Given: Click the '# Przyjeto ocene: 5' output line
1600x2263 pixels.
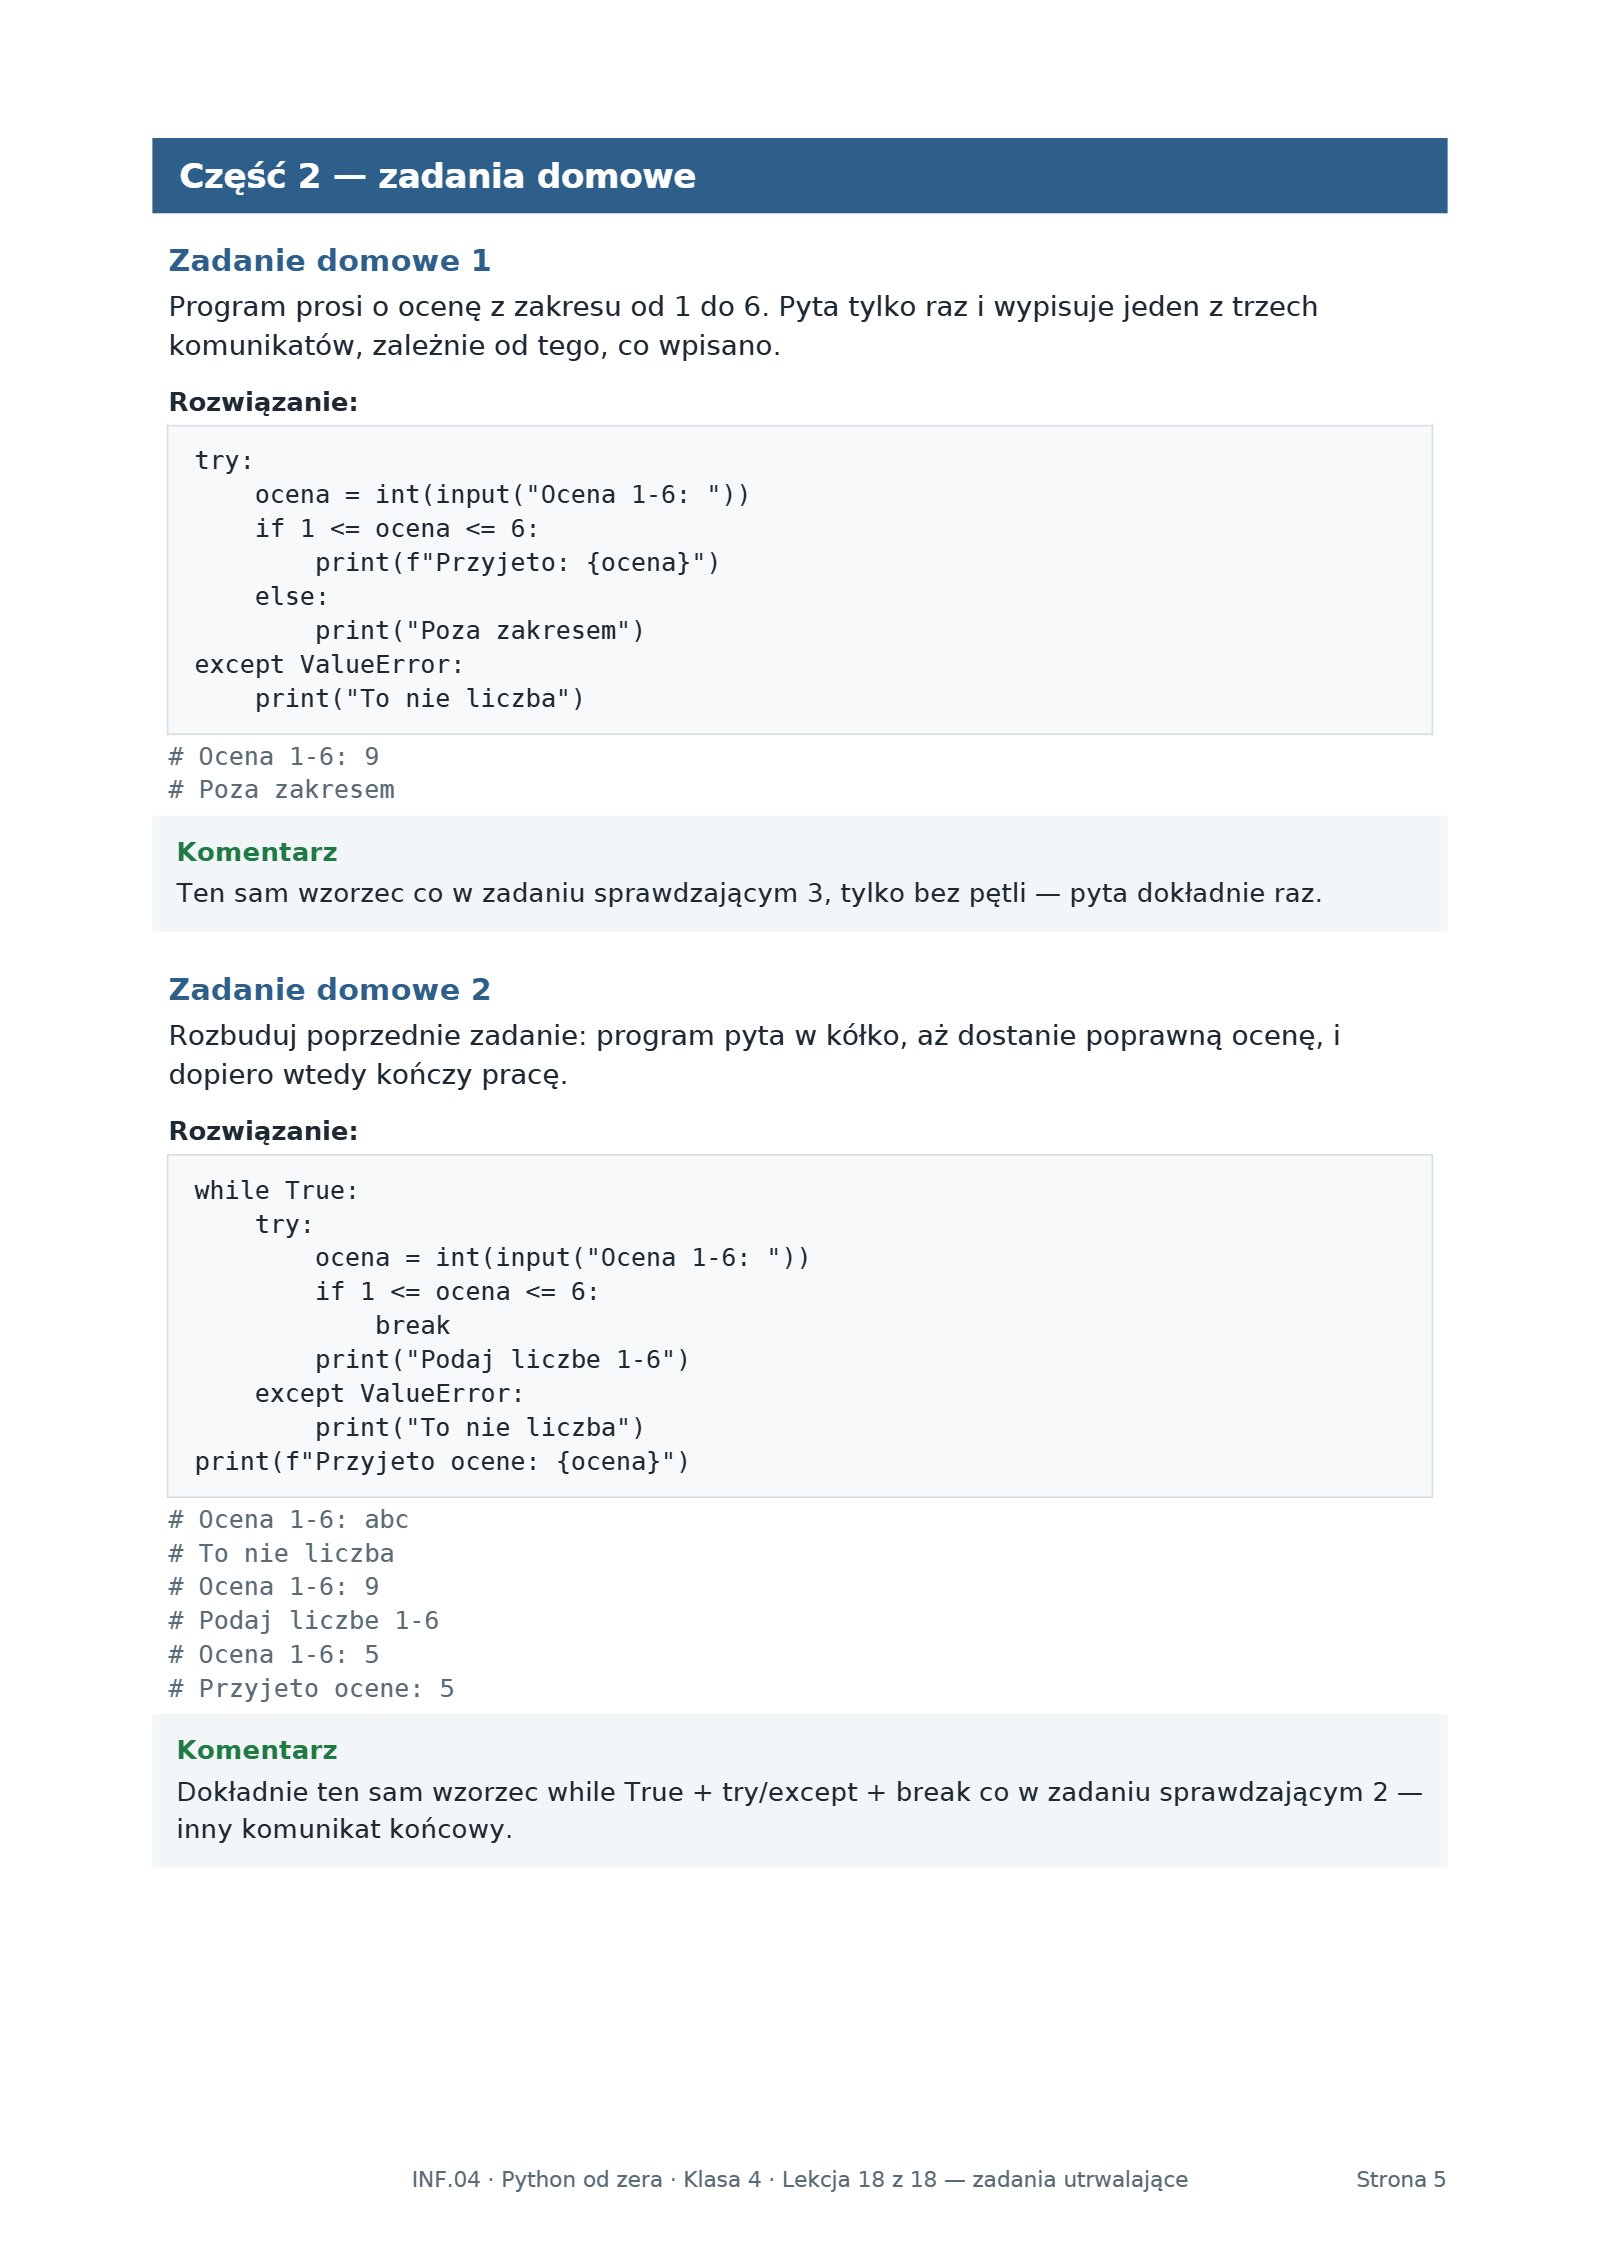Looking at the screenshot, I should [x=311, y=1689].
